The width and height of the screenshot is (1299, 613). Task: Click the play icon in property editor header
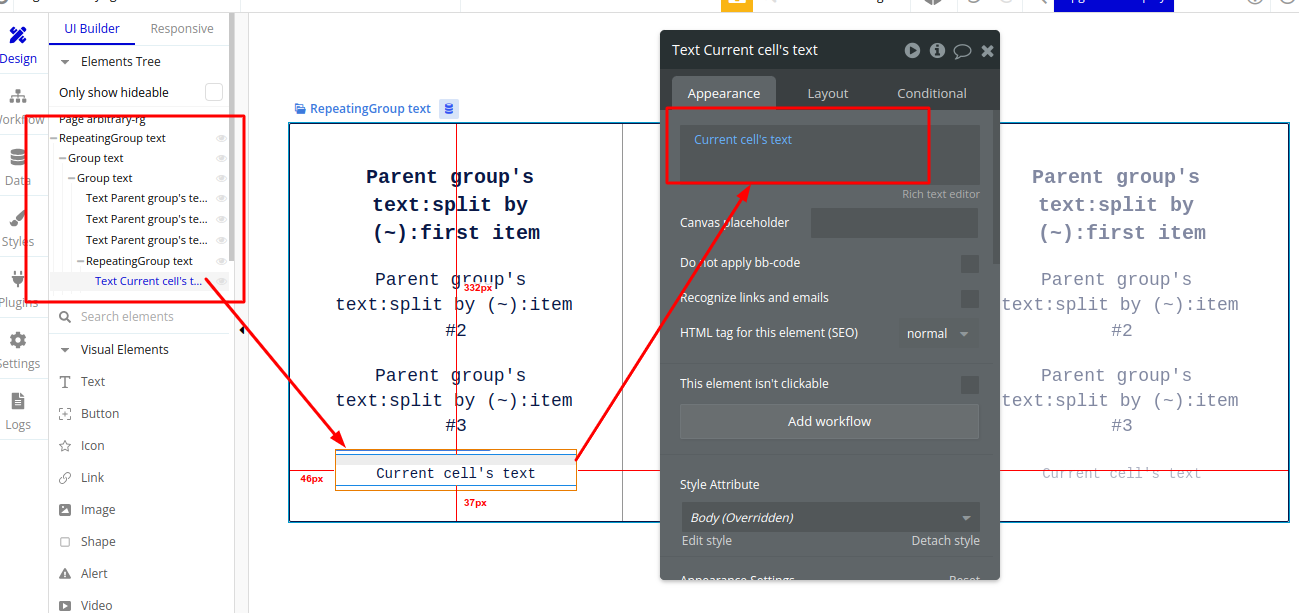click(912, 50)
